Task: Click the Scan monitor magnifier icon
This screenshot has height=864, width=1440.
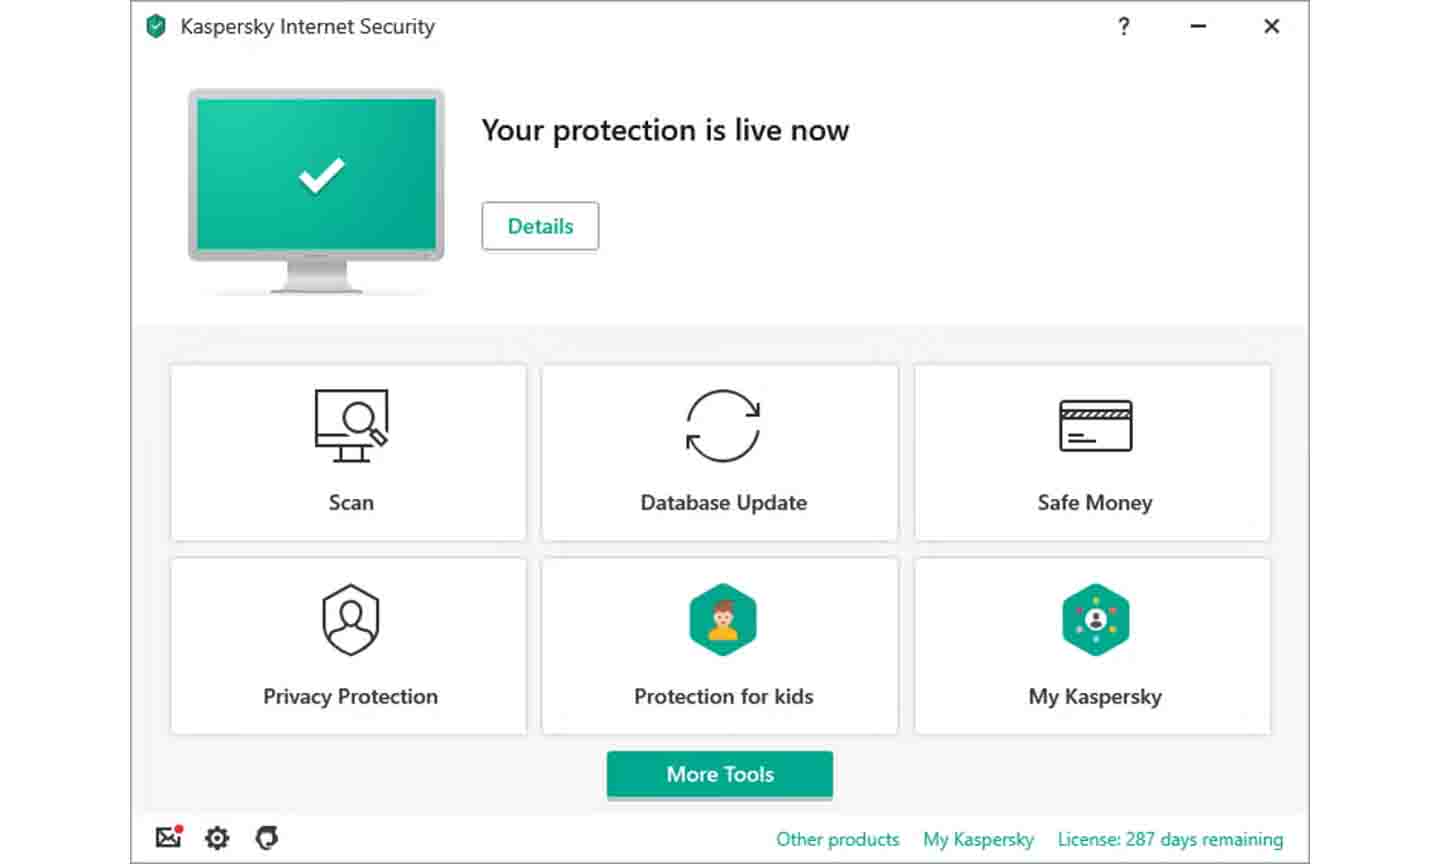Action: [x=351, y=426]
